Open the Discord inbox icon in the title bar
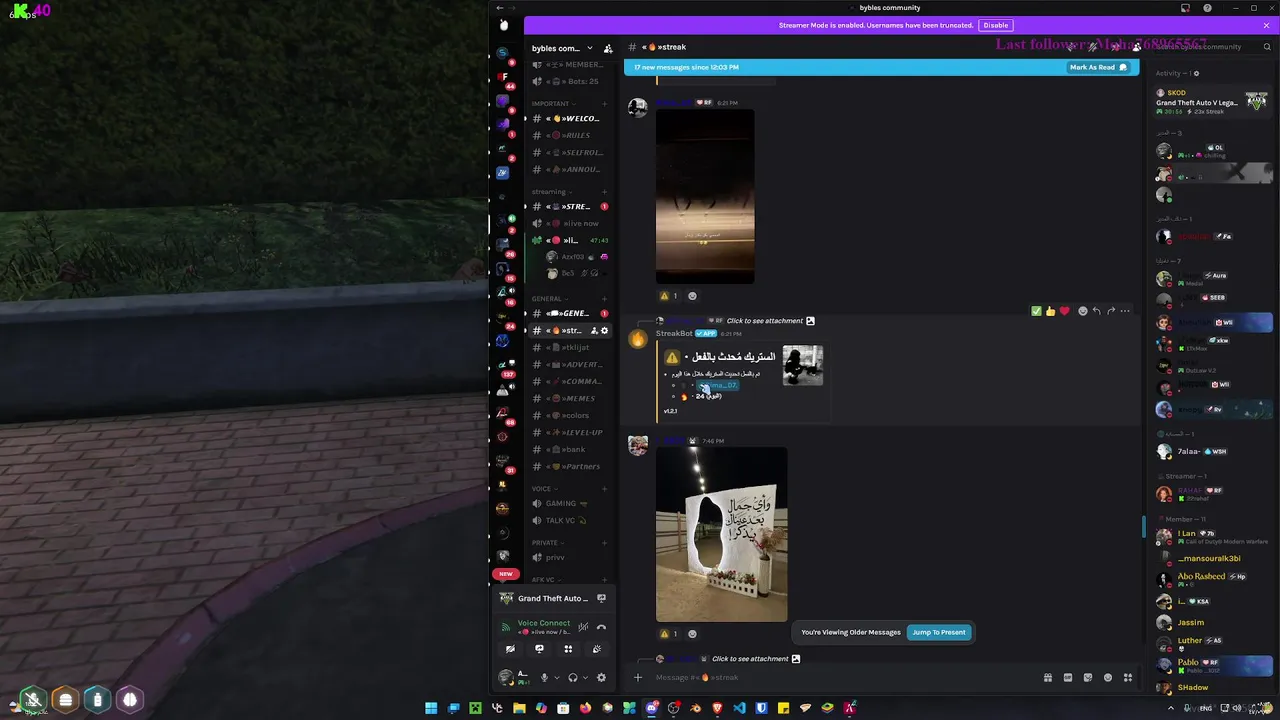Viewport: 1280px width, 720px height. pos(1185,8)
